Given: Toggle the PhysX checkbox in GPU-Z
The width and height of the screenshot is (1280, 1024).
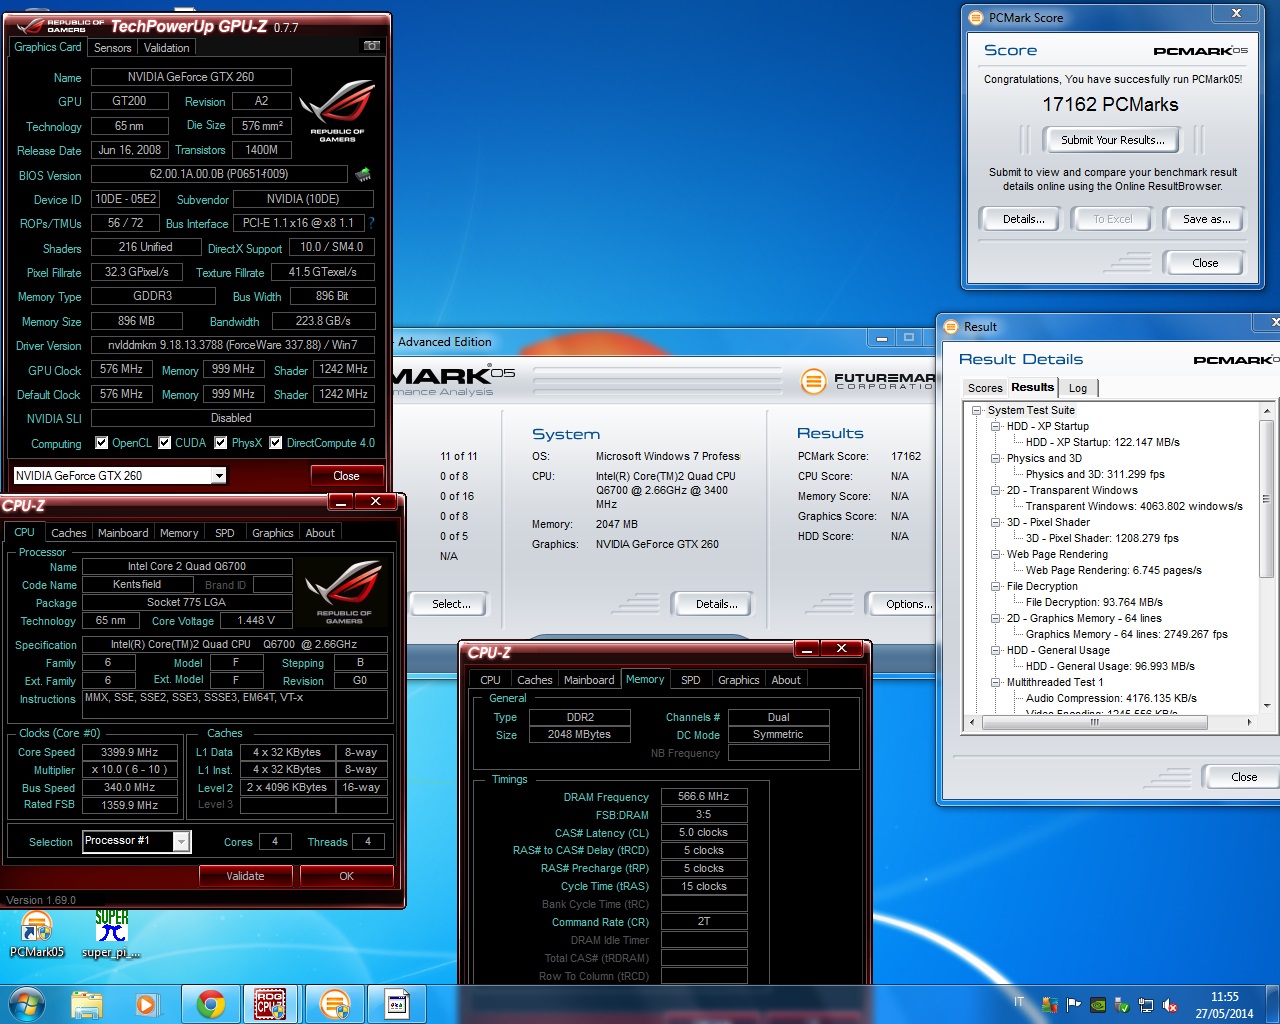Looking at the screenshot, I should (221, 442).
